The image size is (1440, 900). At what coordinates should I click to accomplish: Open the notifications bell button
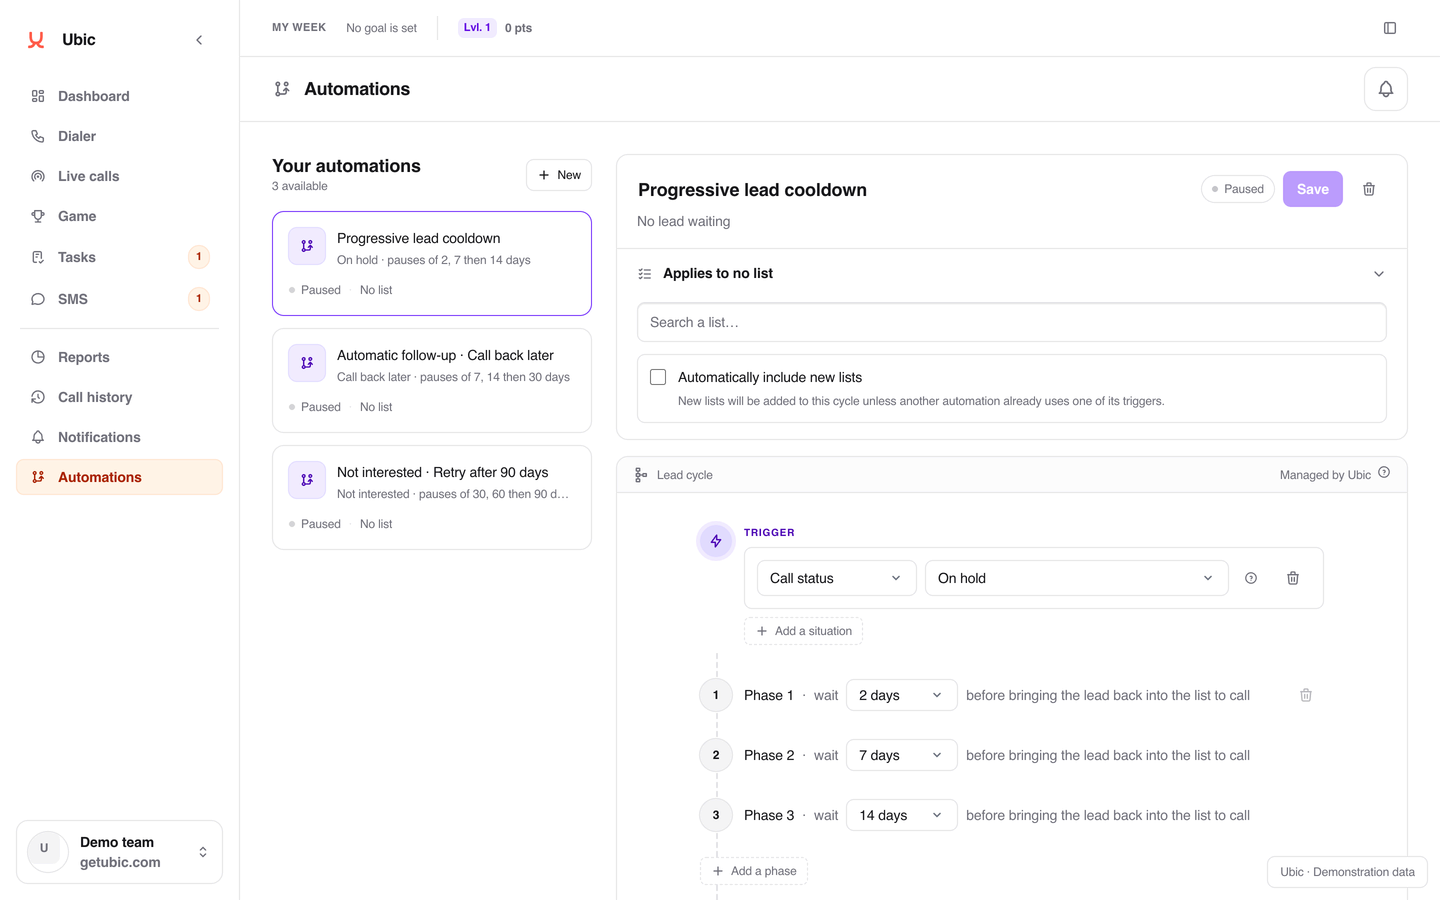point(1386,89)
